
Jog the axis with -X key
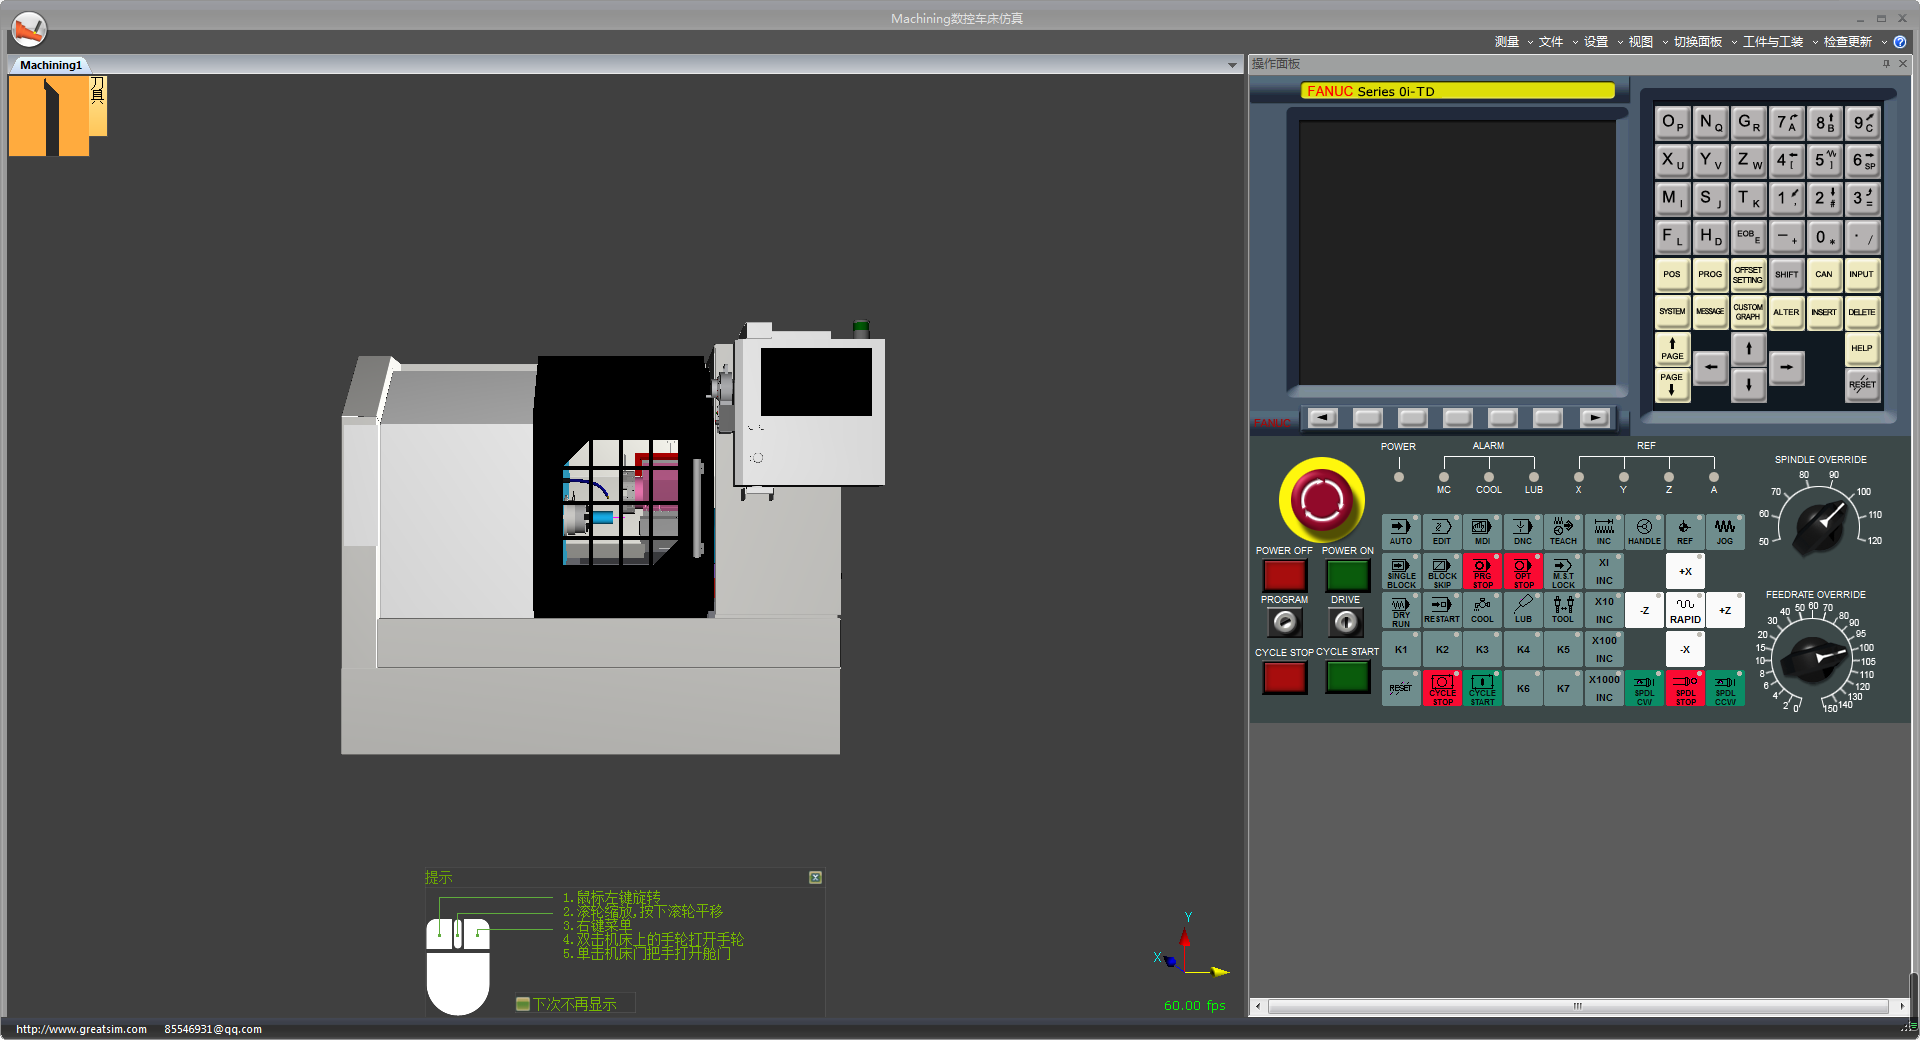1685,649
